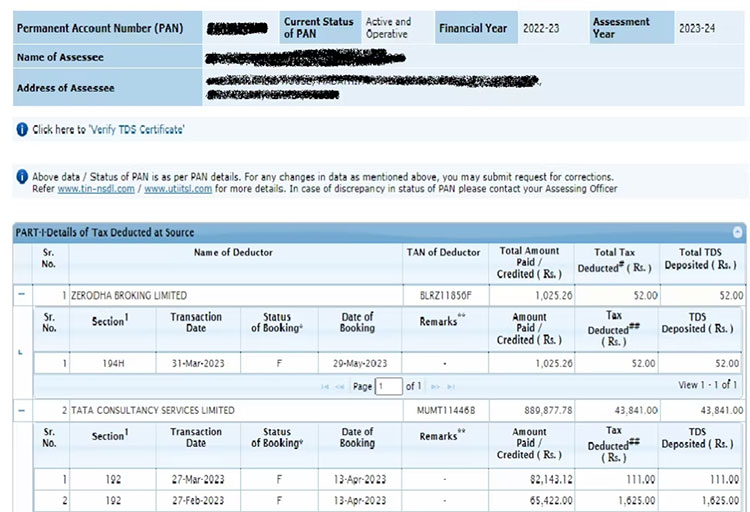
Task: Click the 194H section cell
Action: point(113,363)
